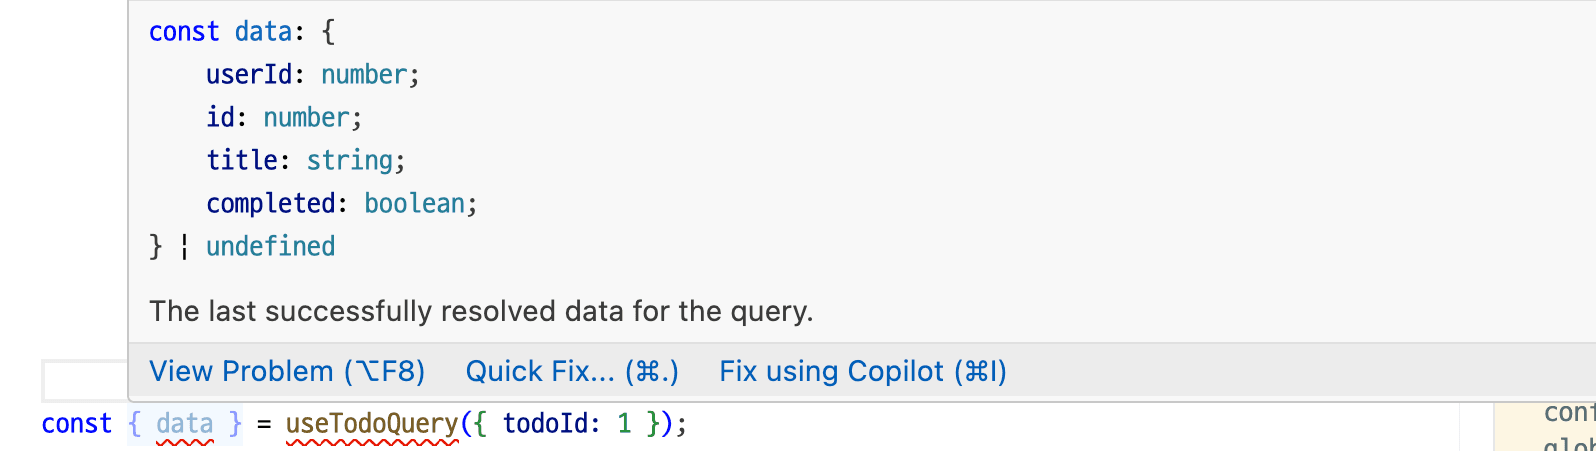Place cursor on todoId property in code
Screen dimensions: 1596x451
pyautogui.click(x=545, y=424)
